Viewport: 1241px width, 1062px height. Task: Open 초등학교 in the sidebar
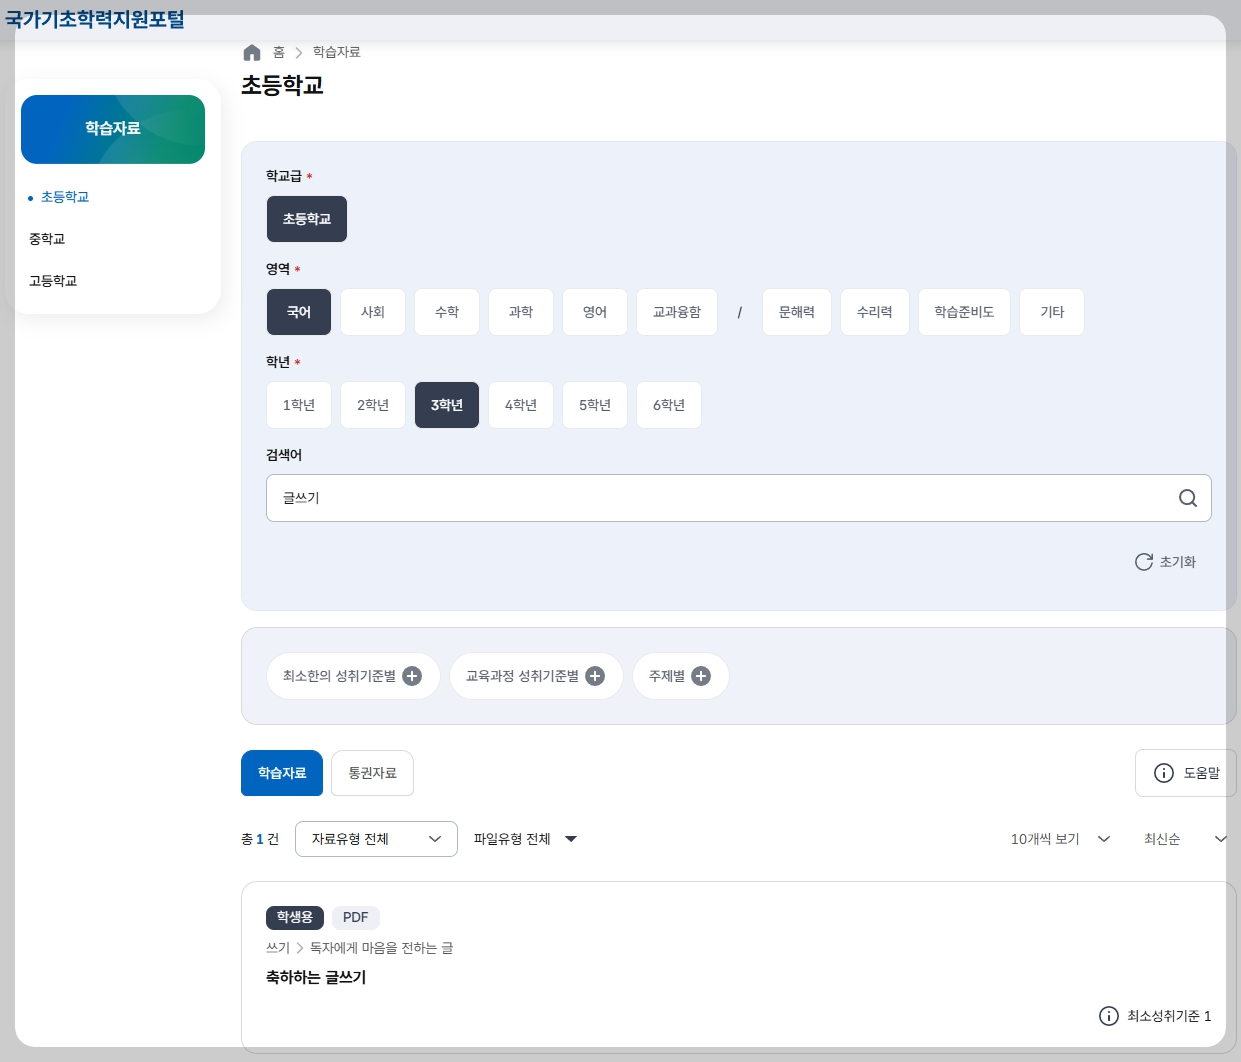pos(65,197)
